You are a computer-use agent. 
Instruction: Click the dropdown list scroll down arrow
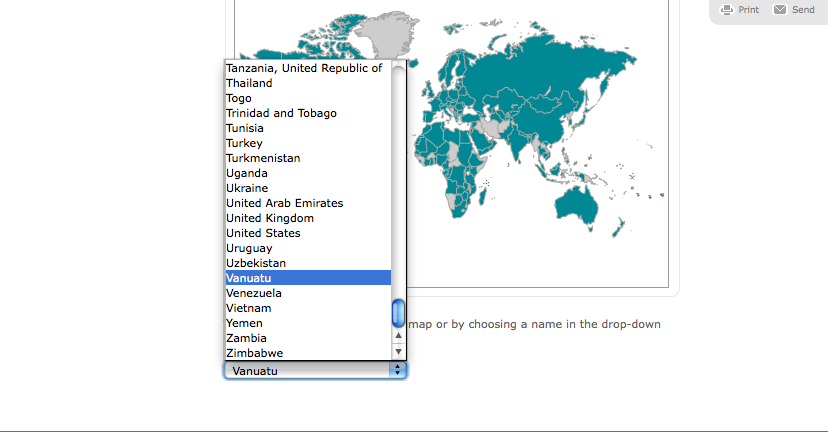(398, 351)
